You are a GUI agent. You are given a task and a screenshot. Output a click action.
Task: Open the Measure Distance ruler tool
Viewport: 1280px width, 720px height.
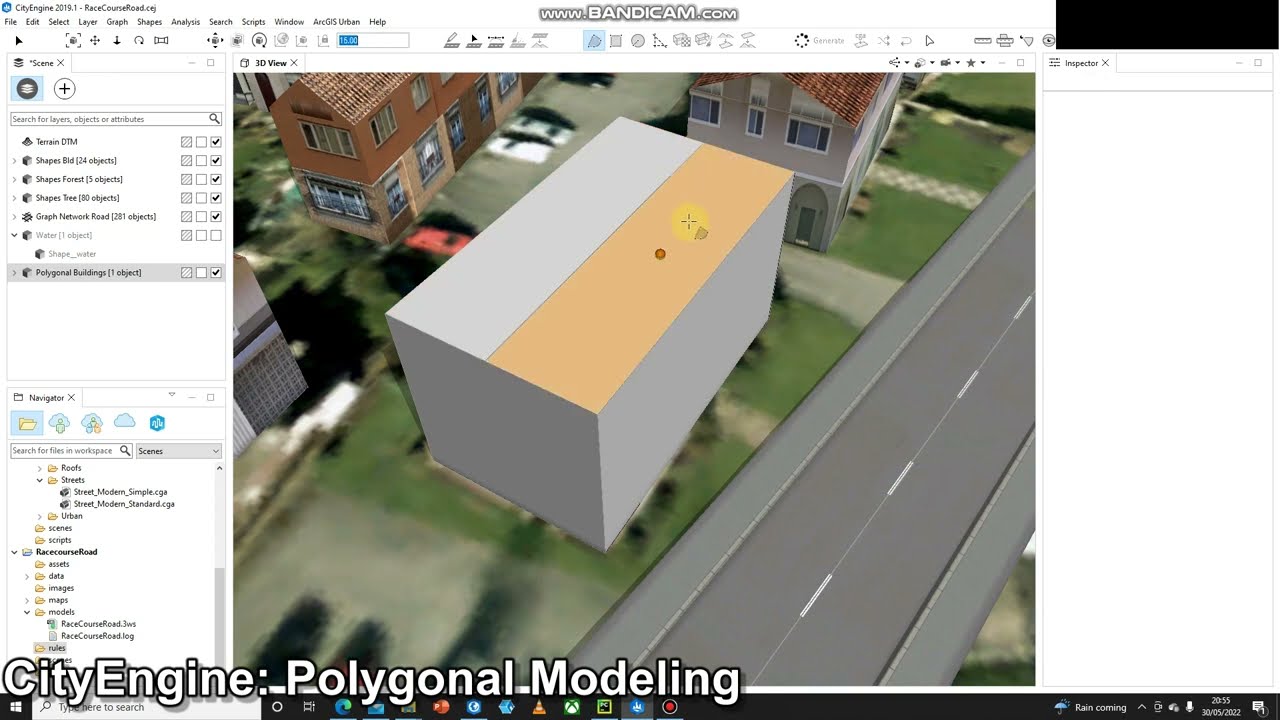(x=983, y=41)
